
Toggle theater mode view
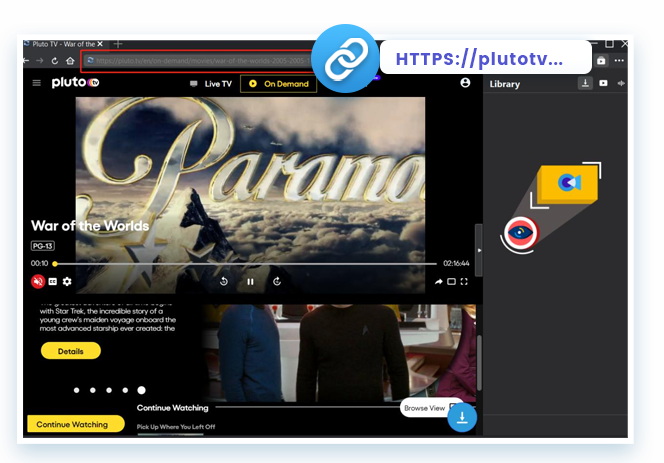click(x=451, y=282)
